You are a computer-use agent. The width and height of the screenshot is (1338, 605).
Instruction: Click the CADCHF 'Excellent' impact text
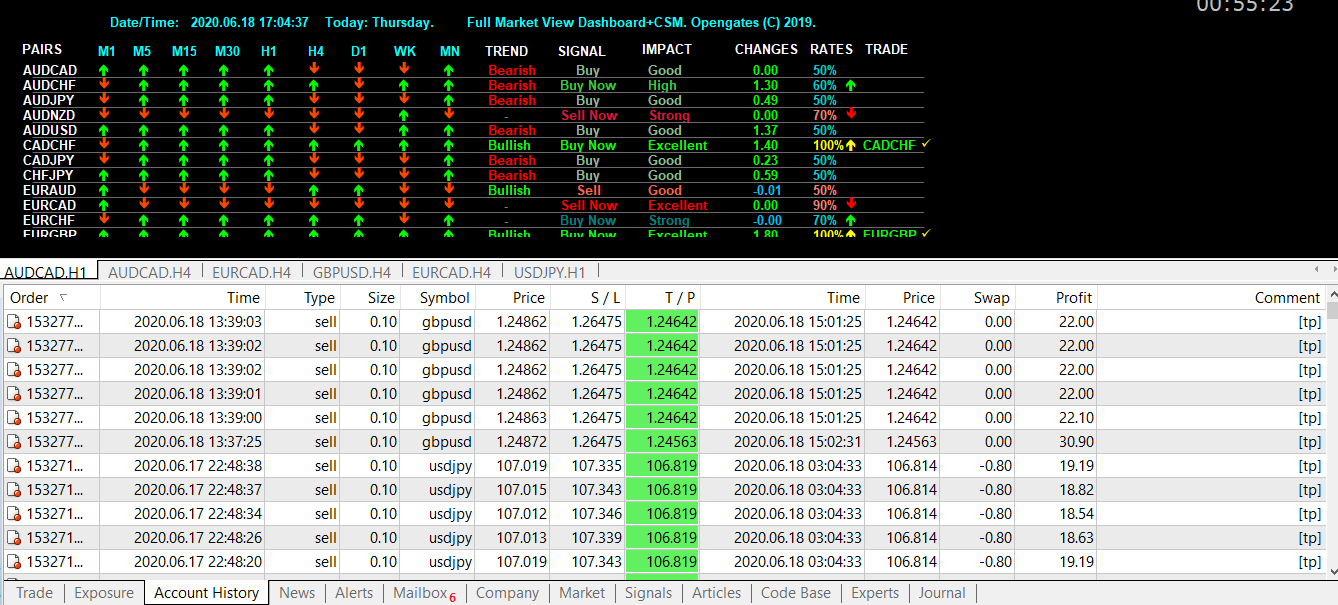[x=677, y=145]
